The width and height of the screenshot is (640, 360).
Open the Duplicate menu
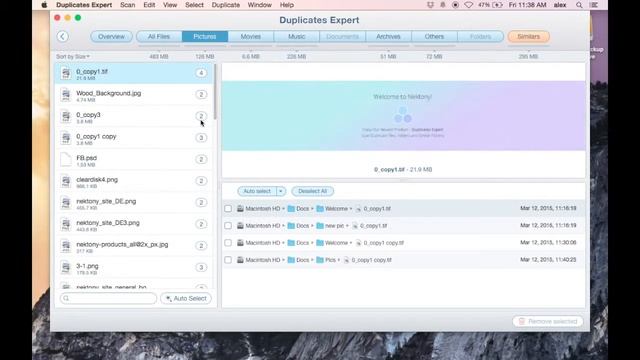(226, 5)
